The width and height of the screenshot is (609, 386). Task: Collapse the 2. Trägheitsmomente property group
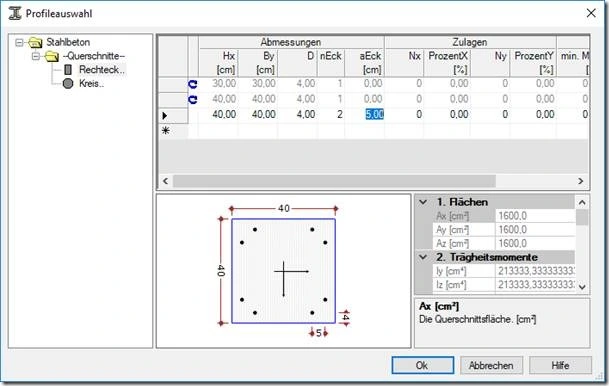pyautogui.click(x=423, y=257)
